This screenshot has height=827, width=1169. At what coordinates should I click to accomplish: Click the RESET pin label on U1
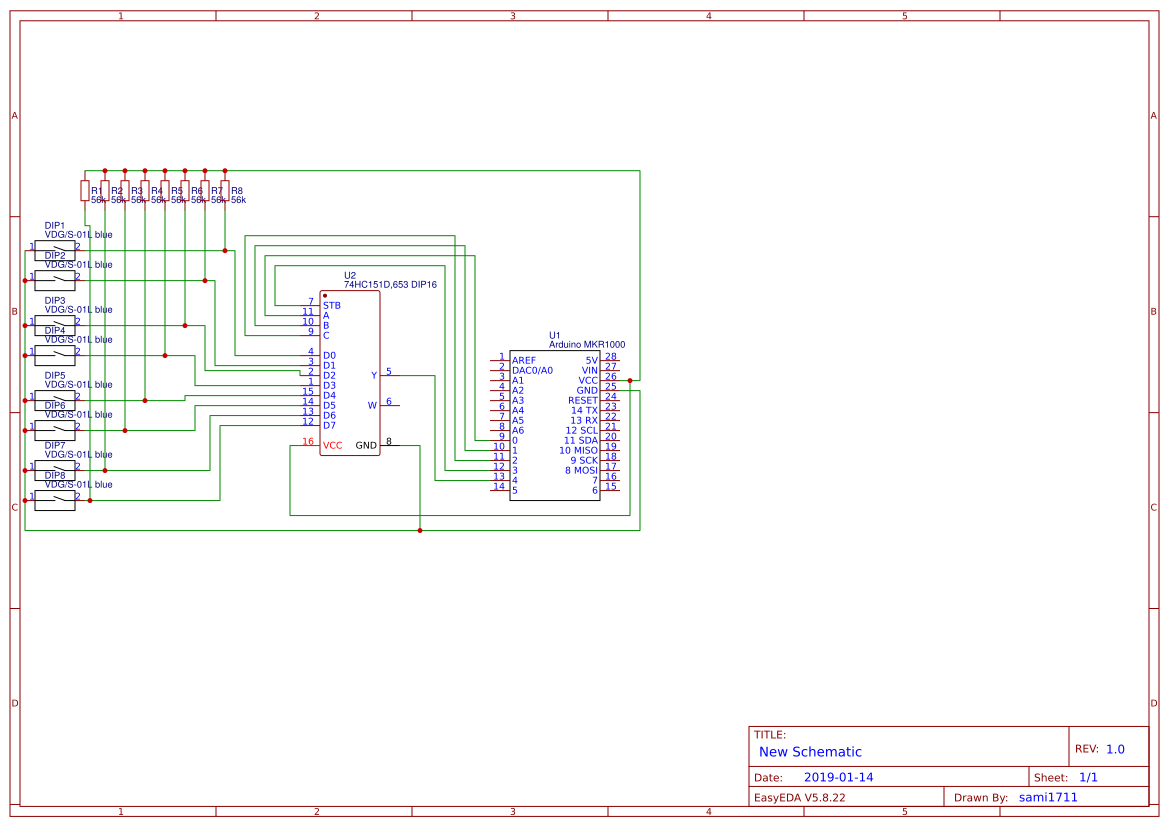[x=583, y=401]
